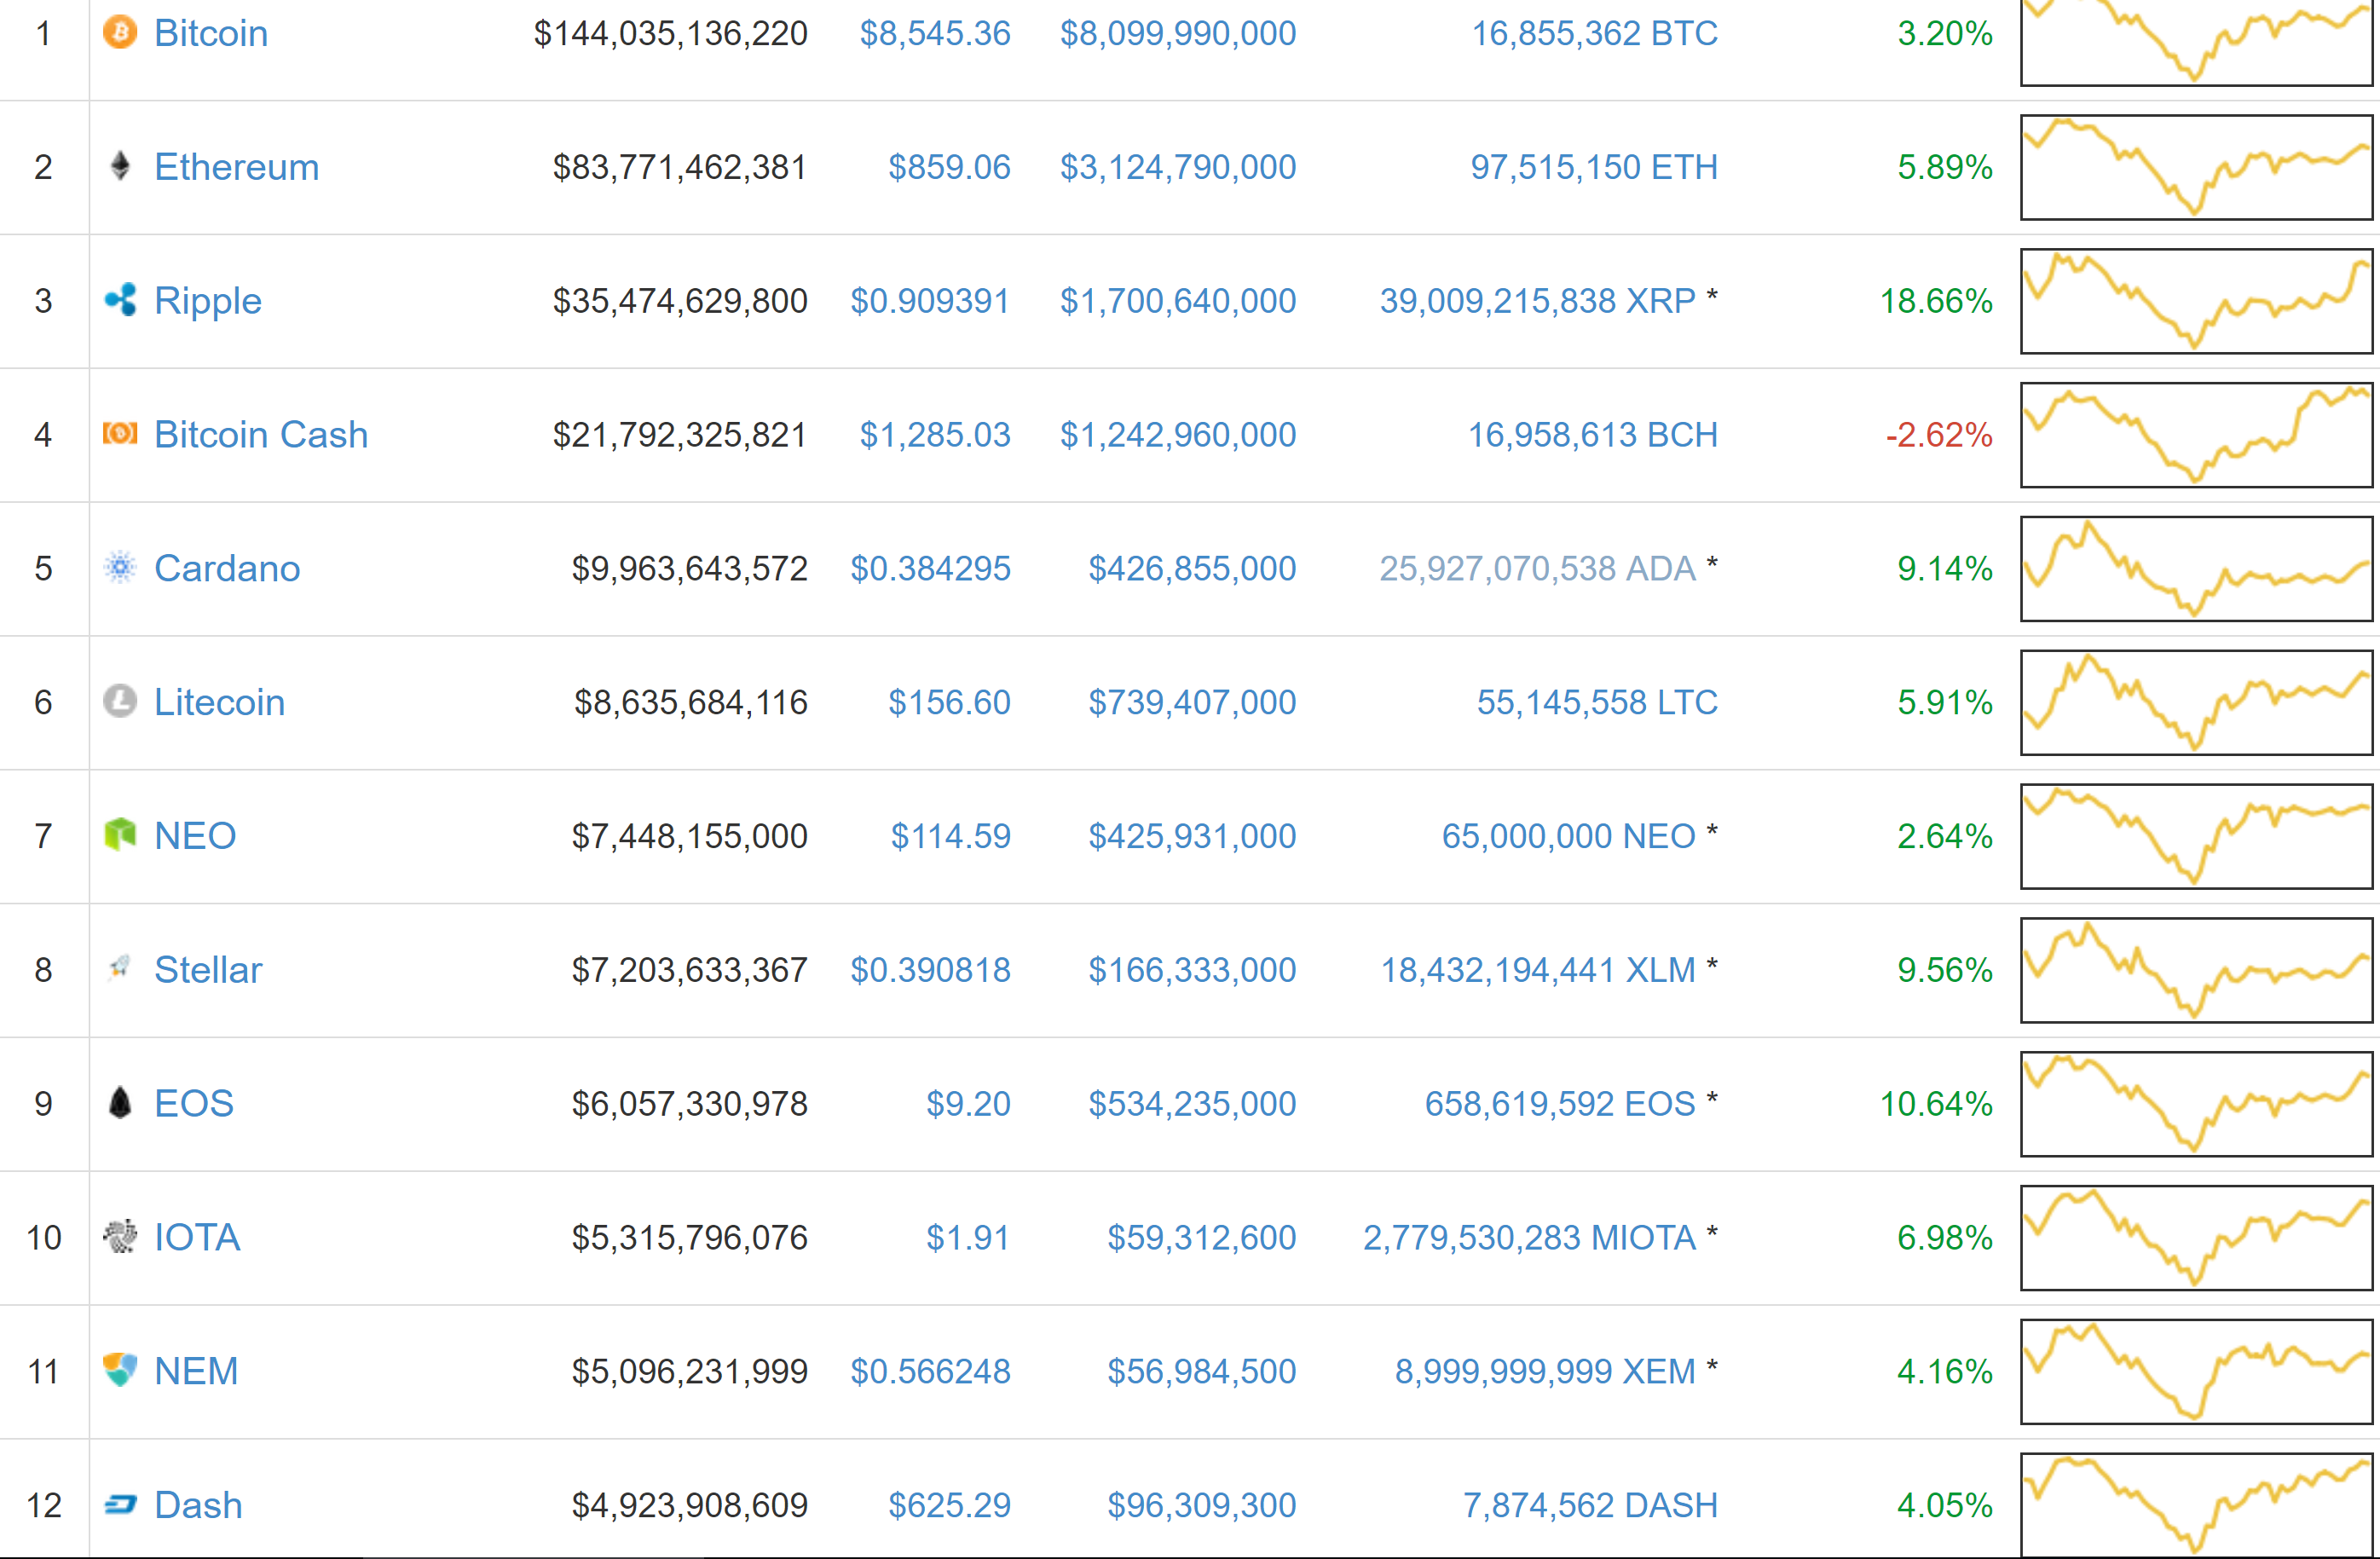Click supply 7,874,562 DASH
Image resolution: width=2380 pixels, height=1559 pixels.
coord(1590,1505)
